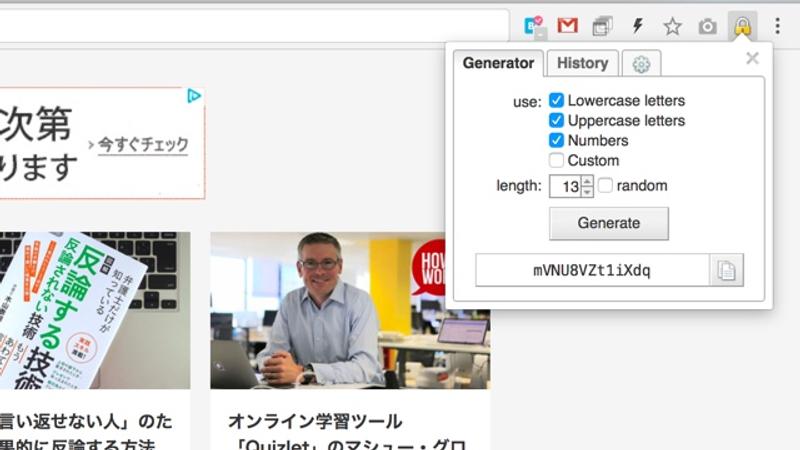This screenshot has height=450, width=800.
Task: Click the Gmail extension icon
Action: pos(567,26)
